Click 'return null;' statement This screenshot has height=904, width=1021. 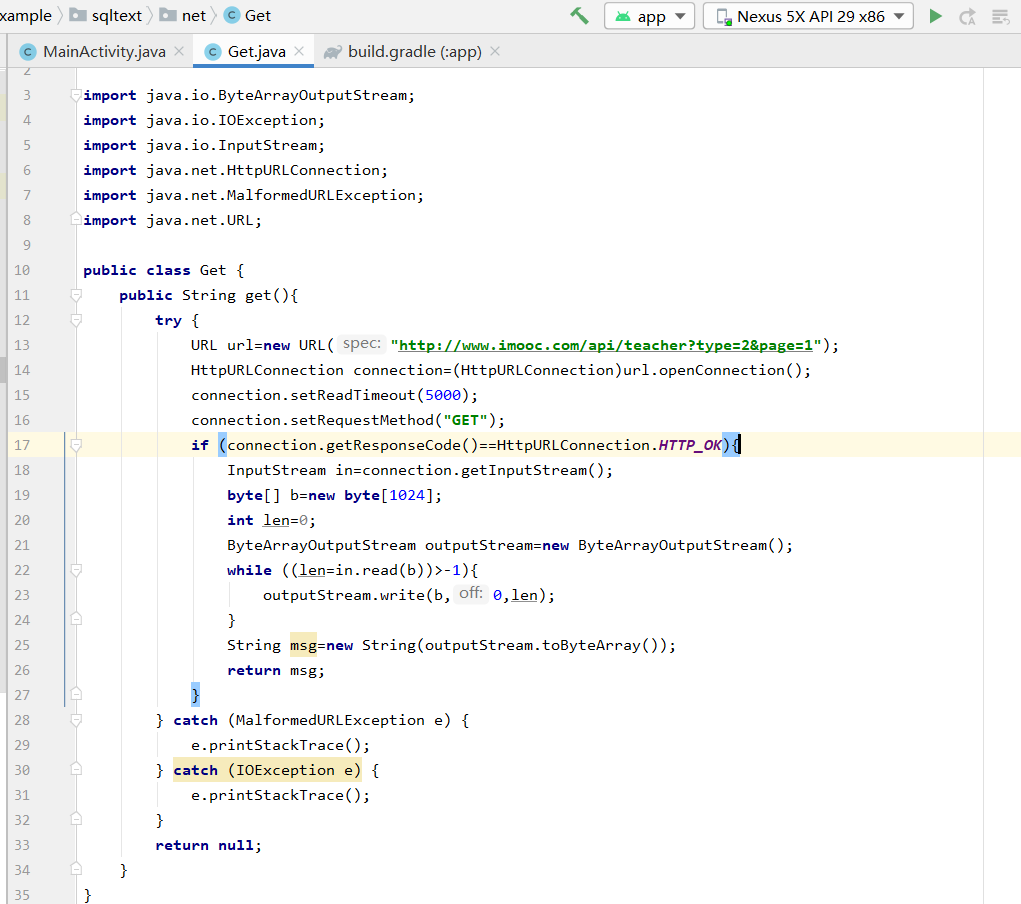pyautogui.click(x=208, y=845)
